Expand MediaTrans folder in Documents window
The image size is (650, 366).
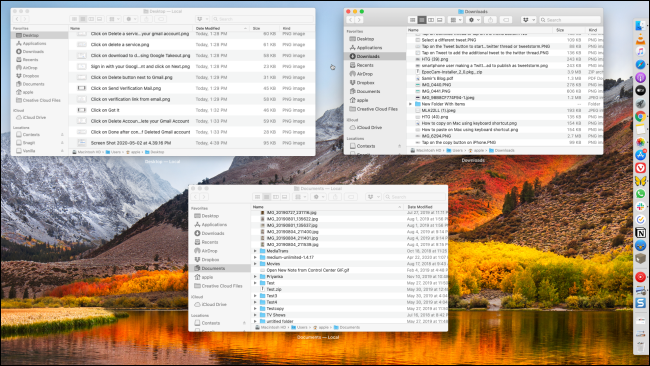pos(255,251)
